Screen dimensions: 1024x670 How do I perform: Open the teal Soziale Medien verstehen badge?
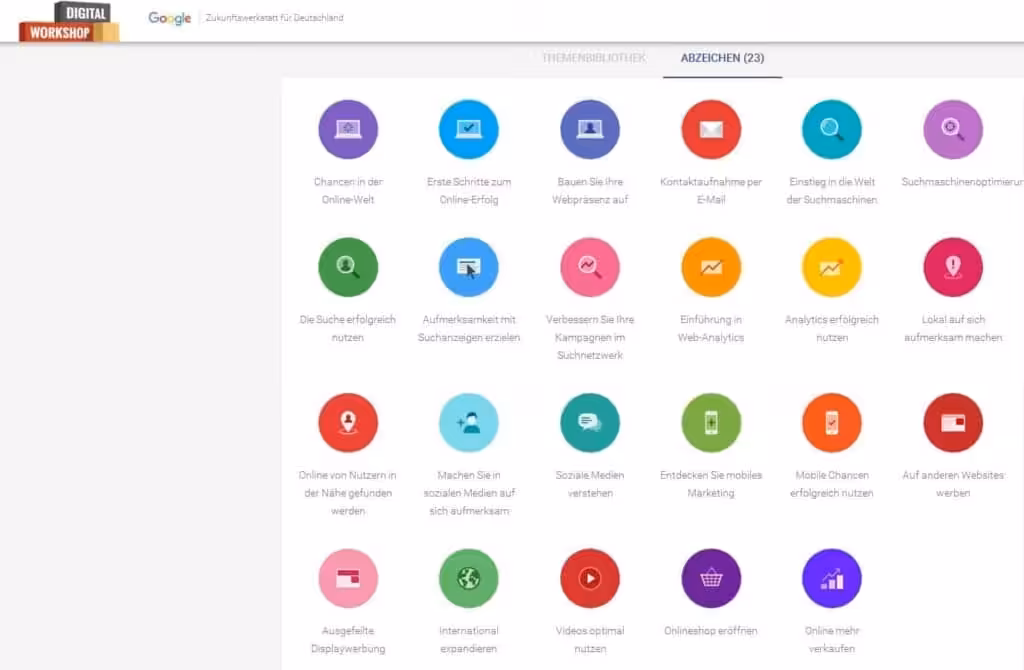click(x=590, y=423)
